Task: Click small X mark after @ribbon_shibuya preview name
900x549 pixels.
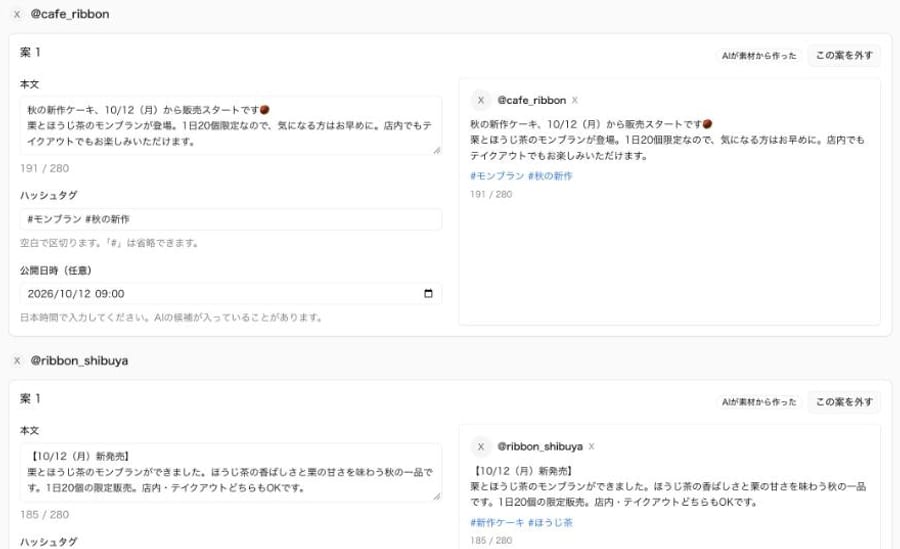Action: click(x=591, y=446)
